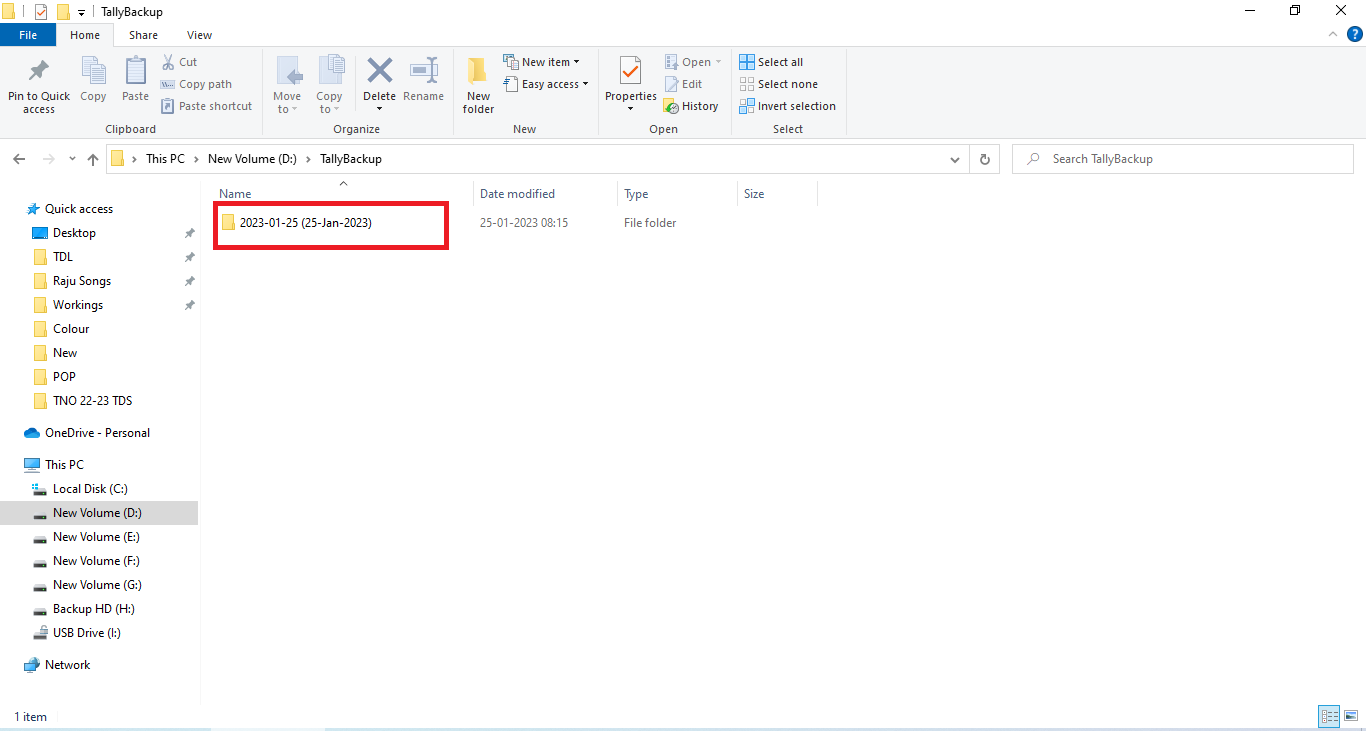1366x731 pixels.
Task: Open the TDL pinned folder
Action: coord(65,256)
